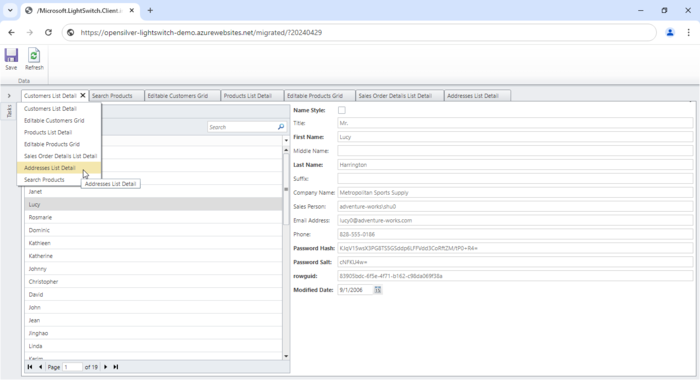Click the First Name field

[515, 137]
